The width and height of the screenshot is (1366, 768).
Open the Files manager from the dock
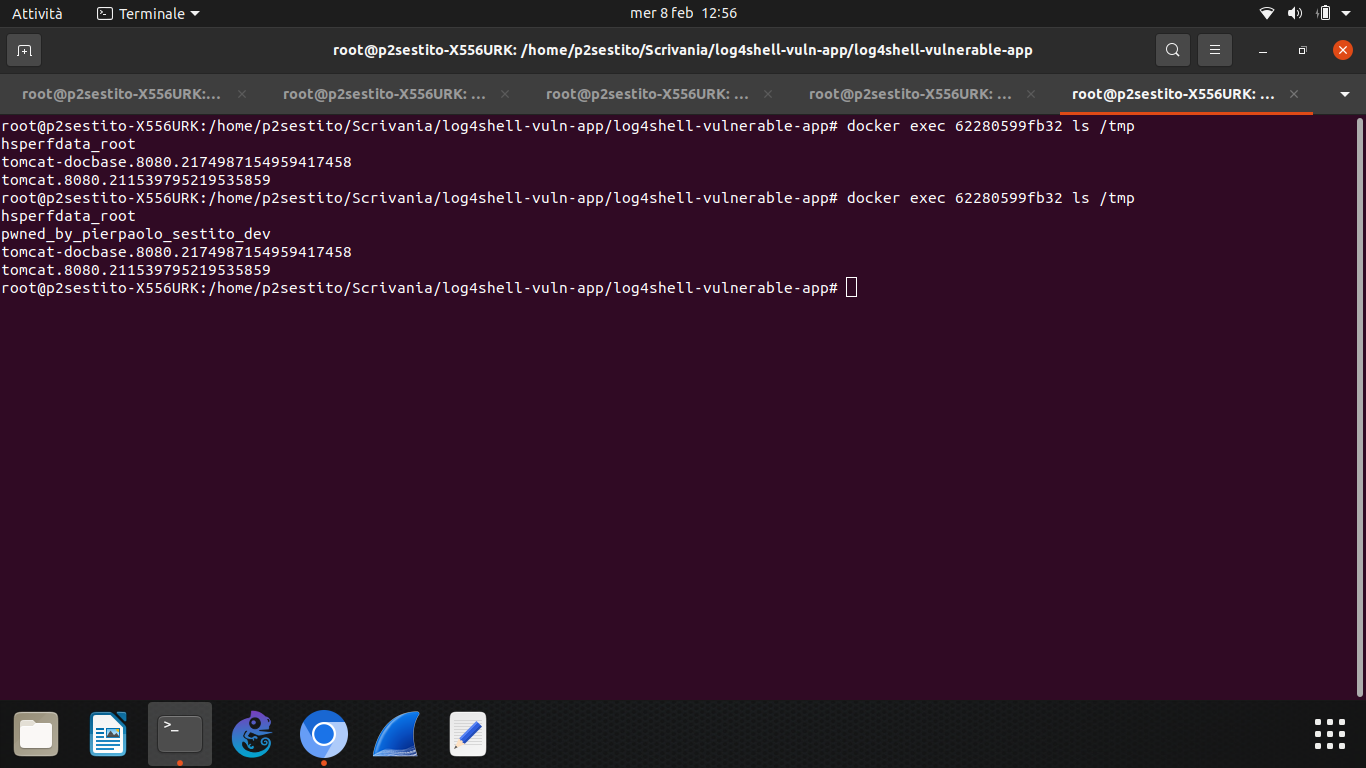[x=36, y=735]
